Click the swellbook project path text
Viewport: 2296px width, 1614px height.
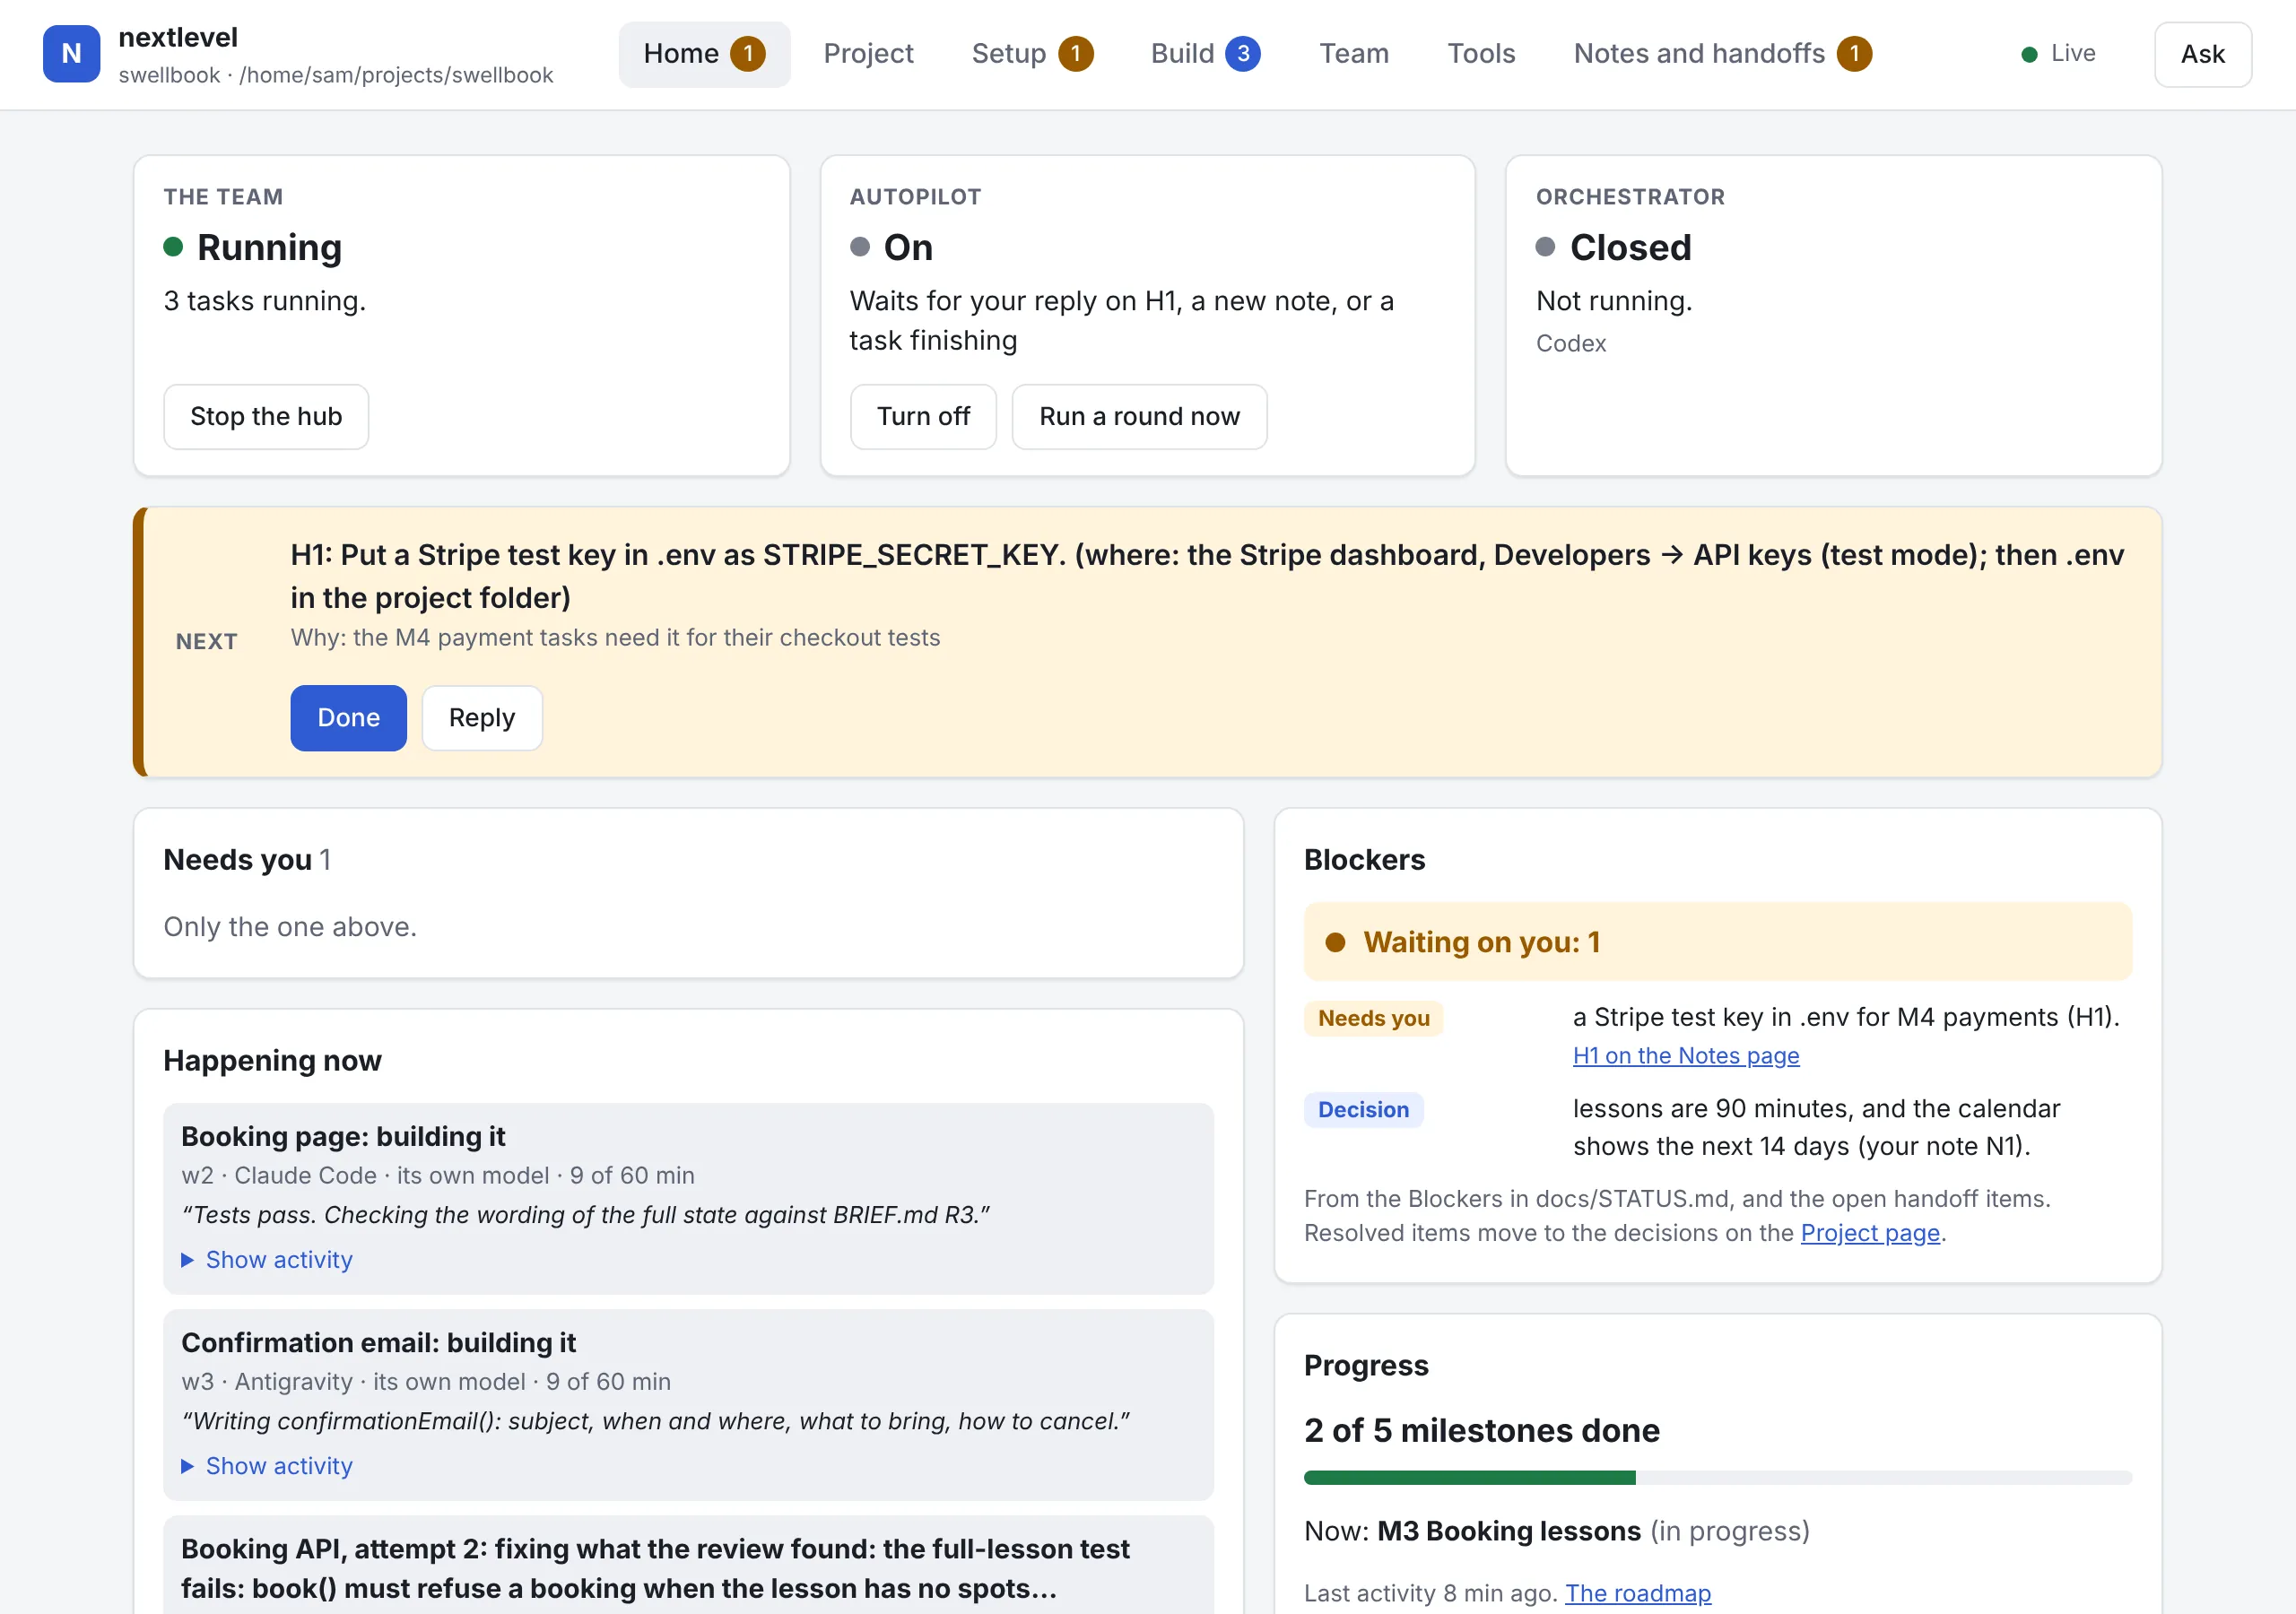click(335, 76)
